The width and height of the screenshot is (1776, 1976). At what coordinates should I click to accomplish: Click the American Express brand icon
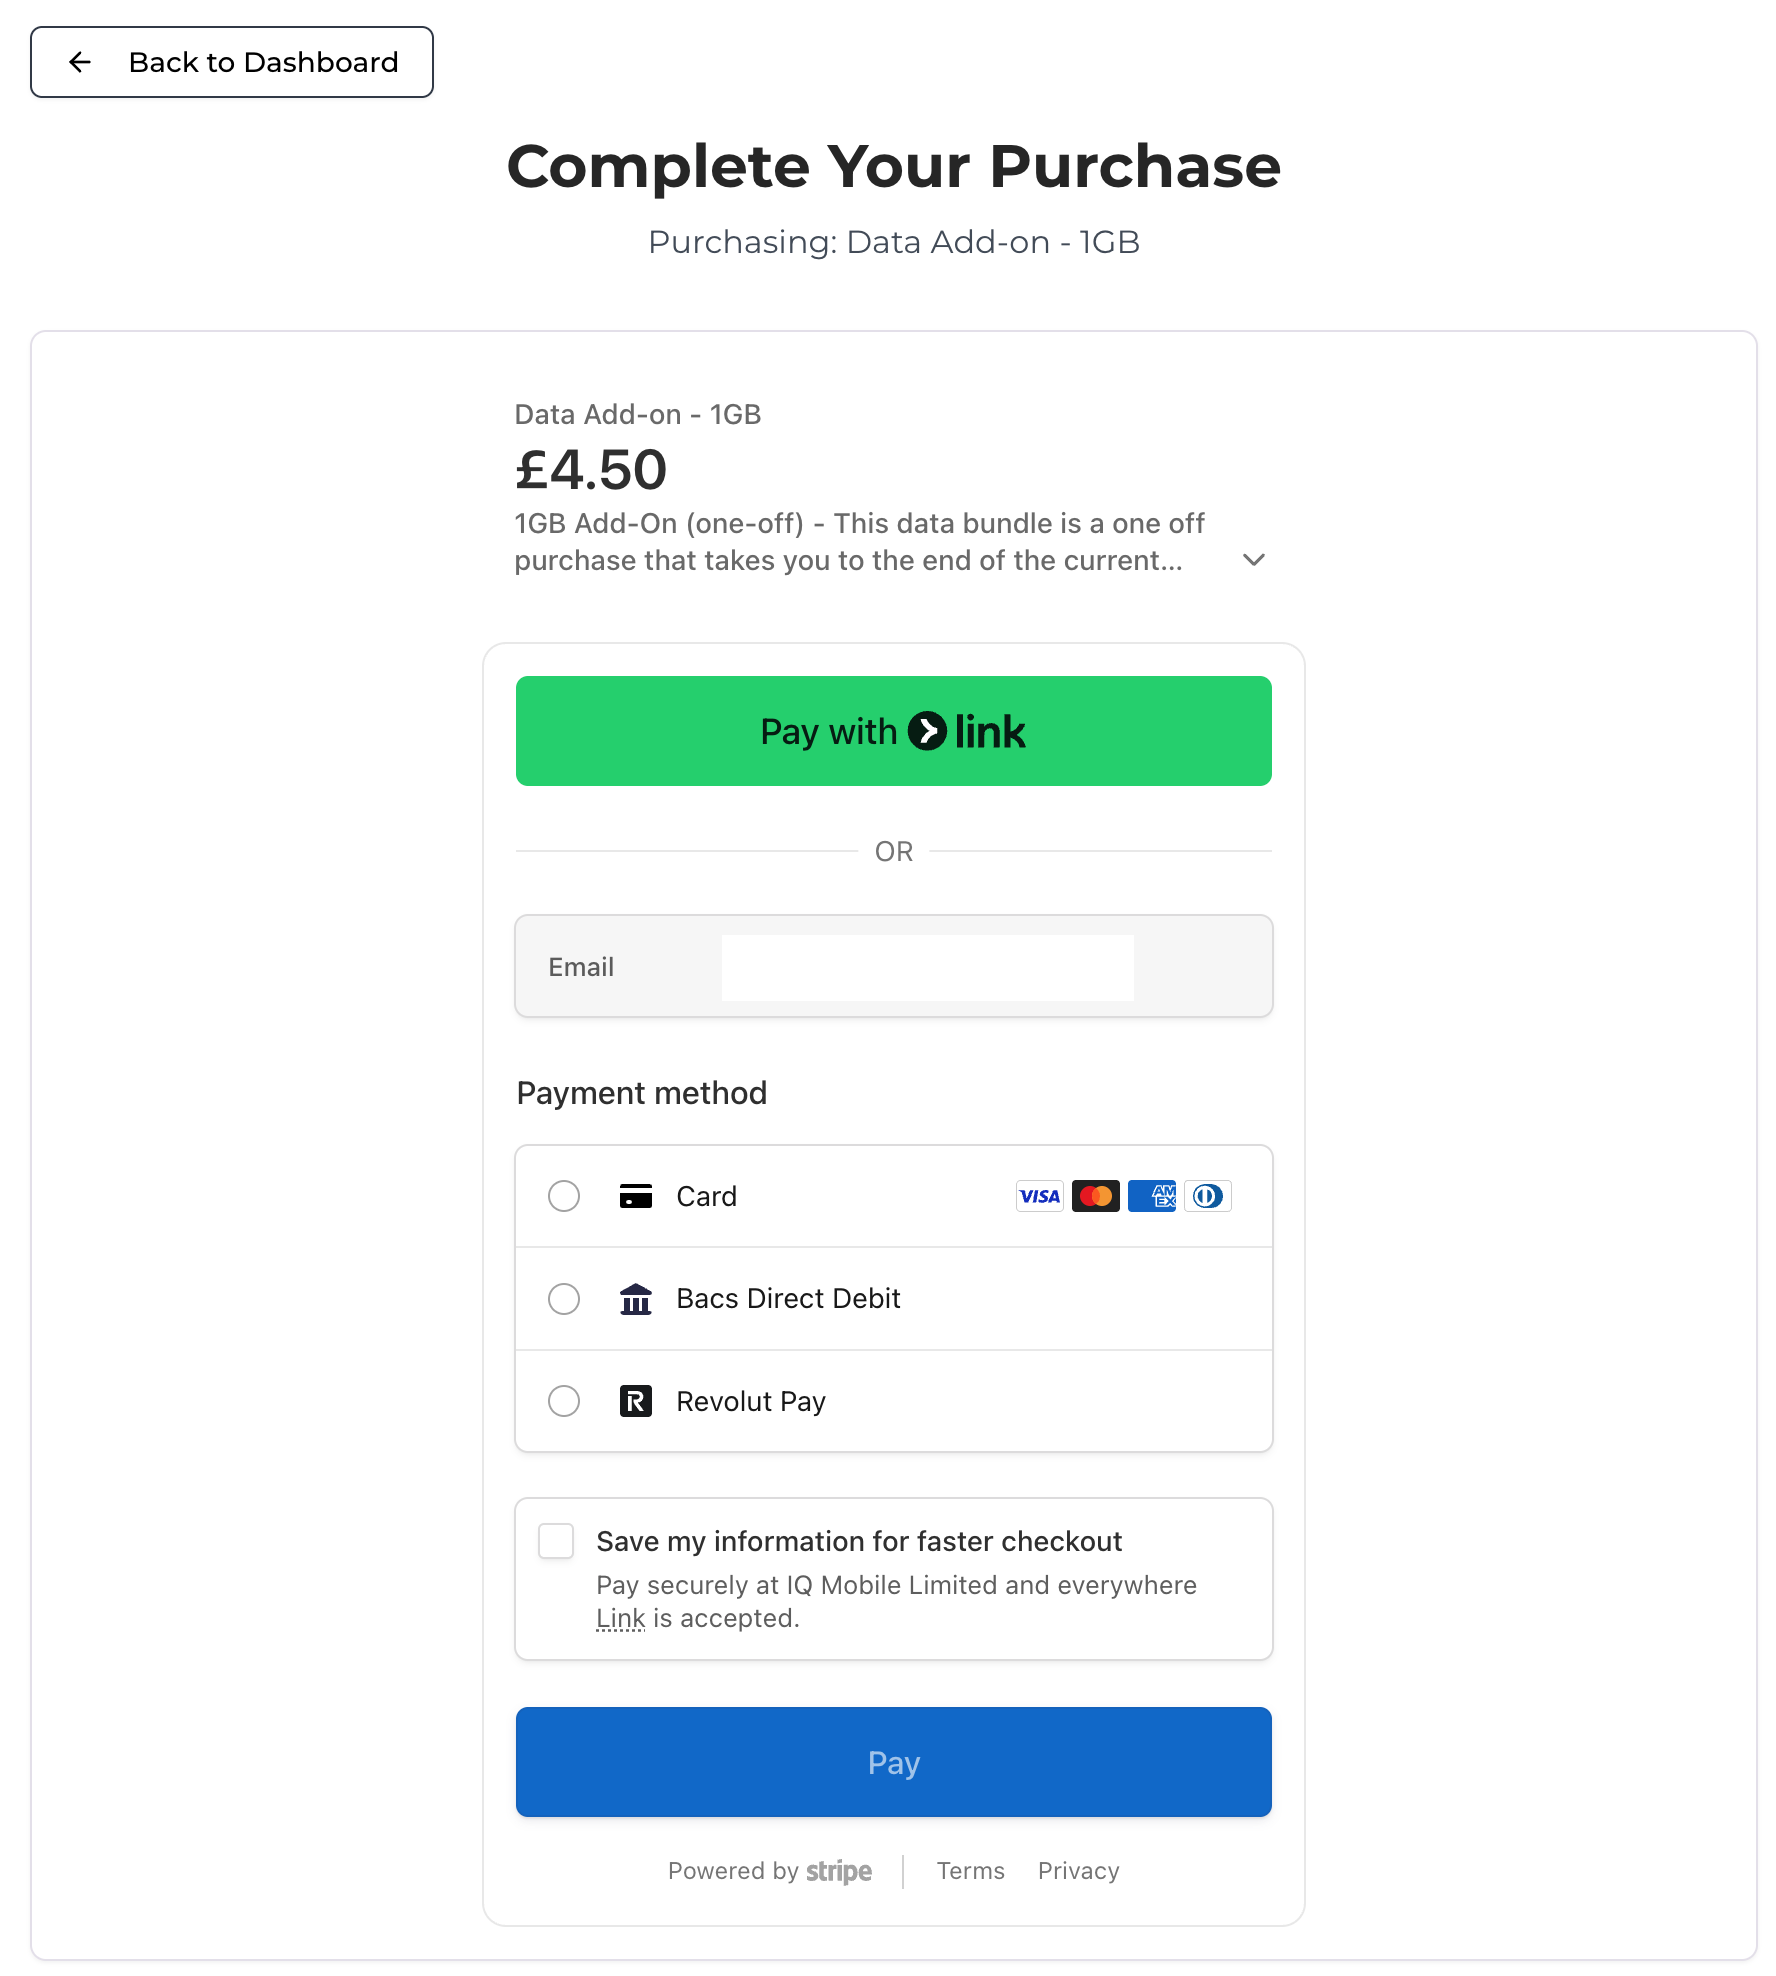1152,1196
